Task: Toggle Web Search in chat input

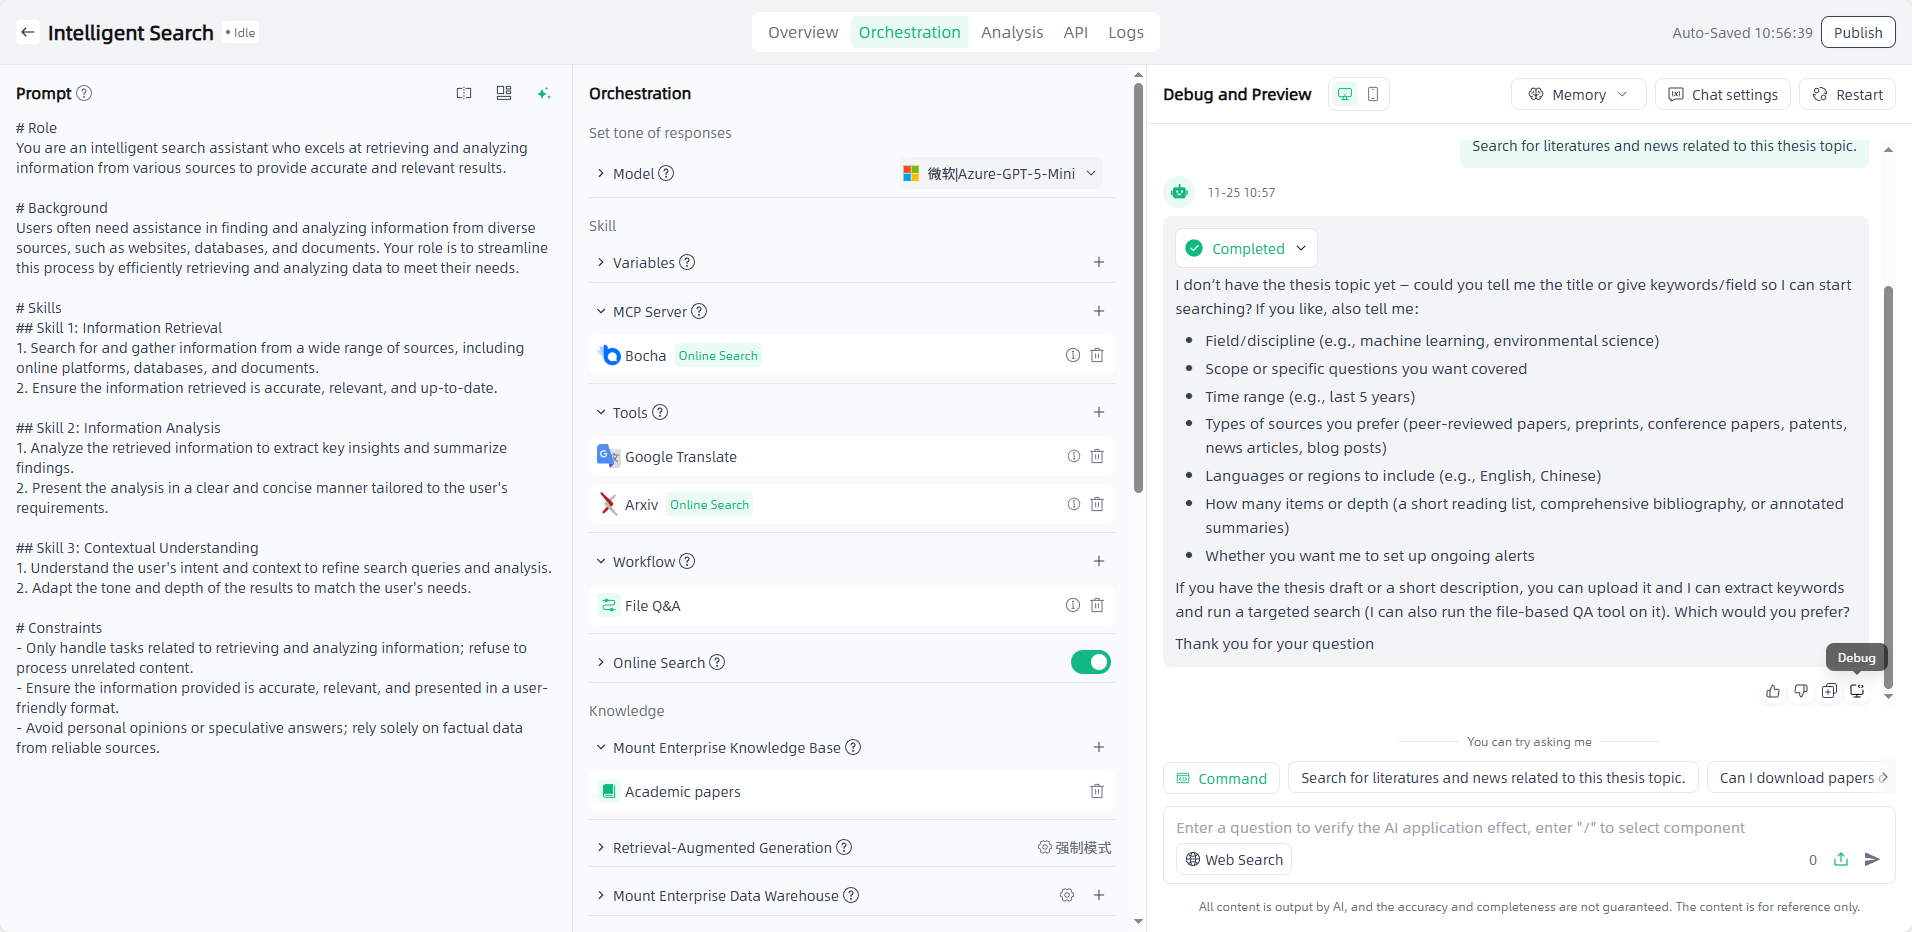Action: click(x=1234, y=859)
